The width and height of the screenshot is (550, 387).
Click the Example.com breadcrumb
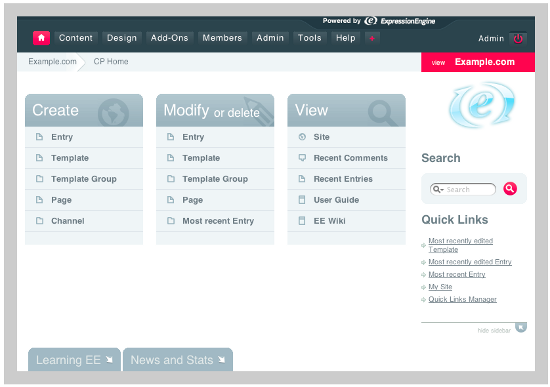point(52,61)
